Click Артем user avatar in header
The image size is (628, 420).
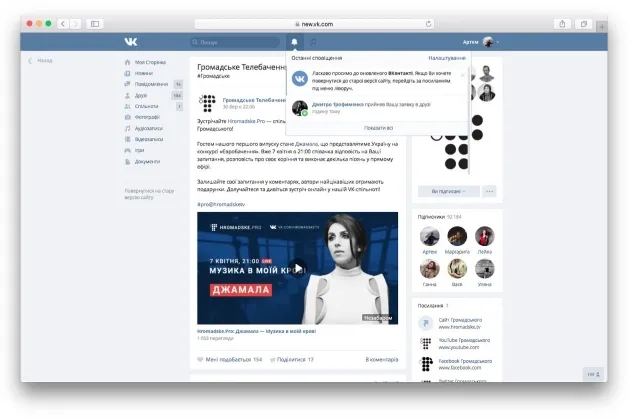488,42
